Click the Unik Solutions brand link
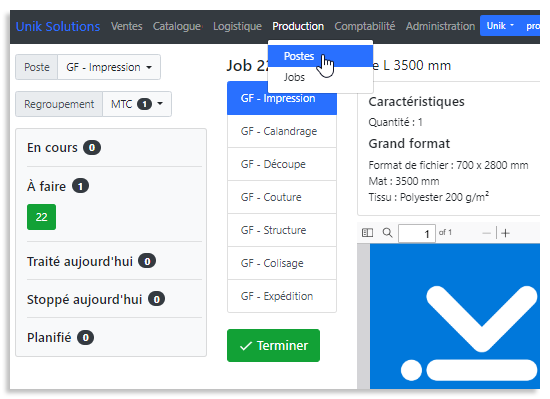The image size is (550, 399). pos(58,26)
